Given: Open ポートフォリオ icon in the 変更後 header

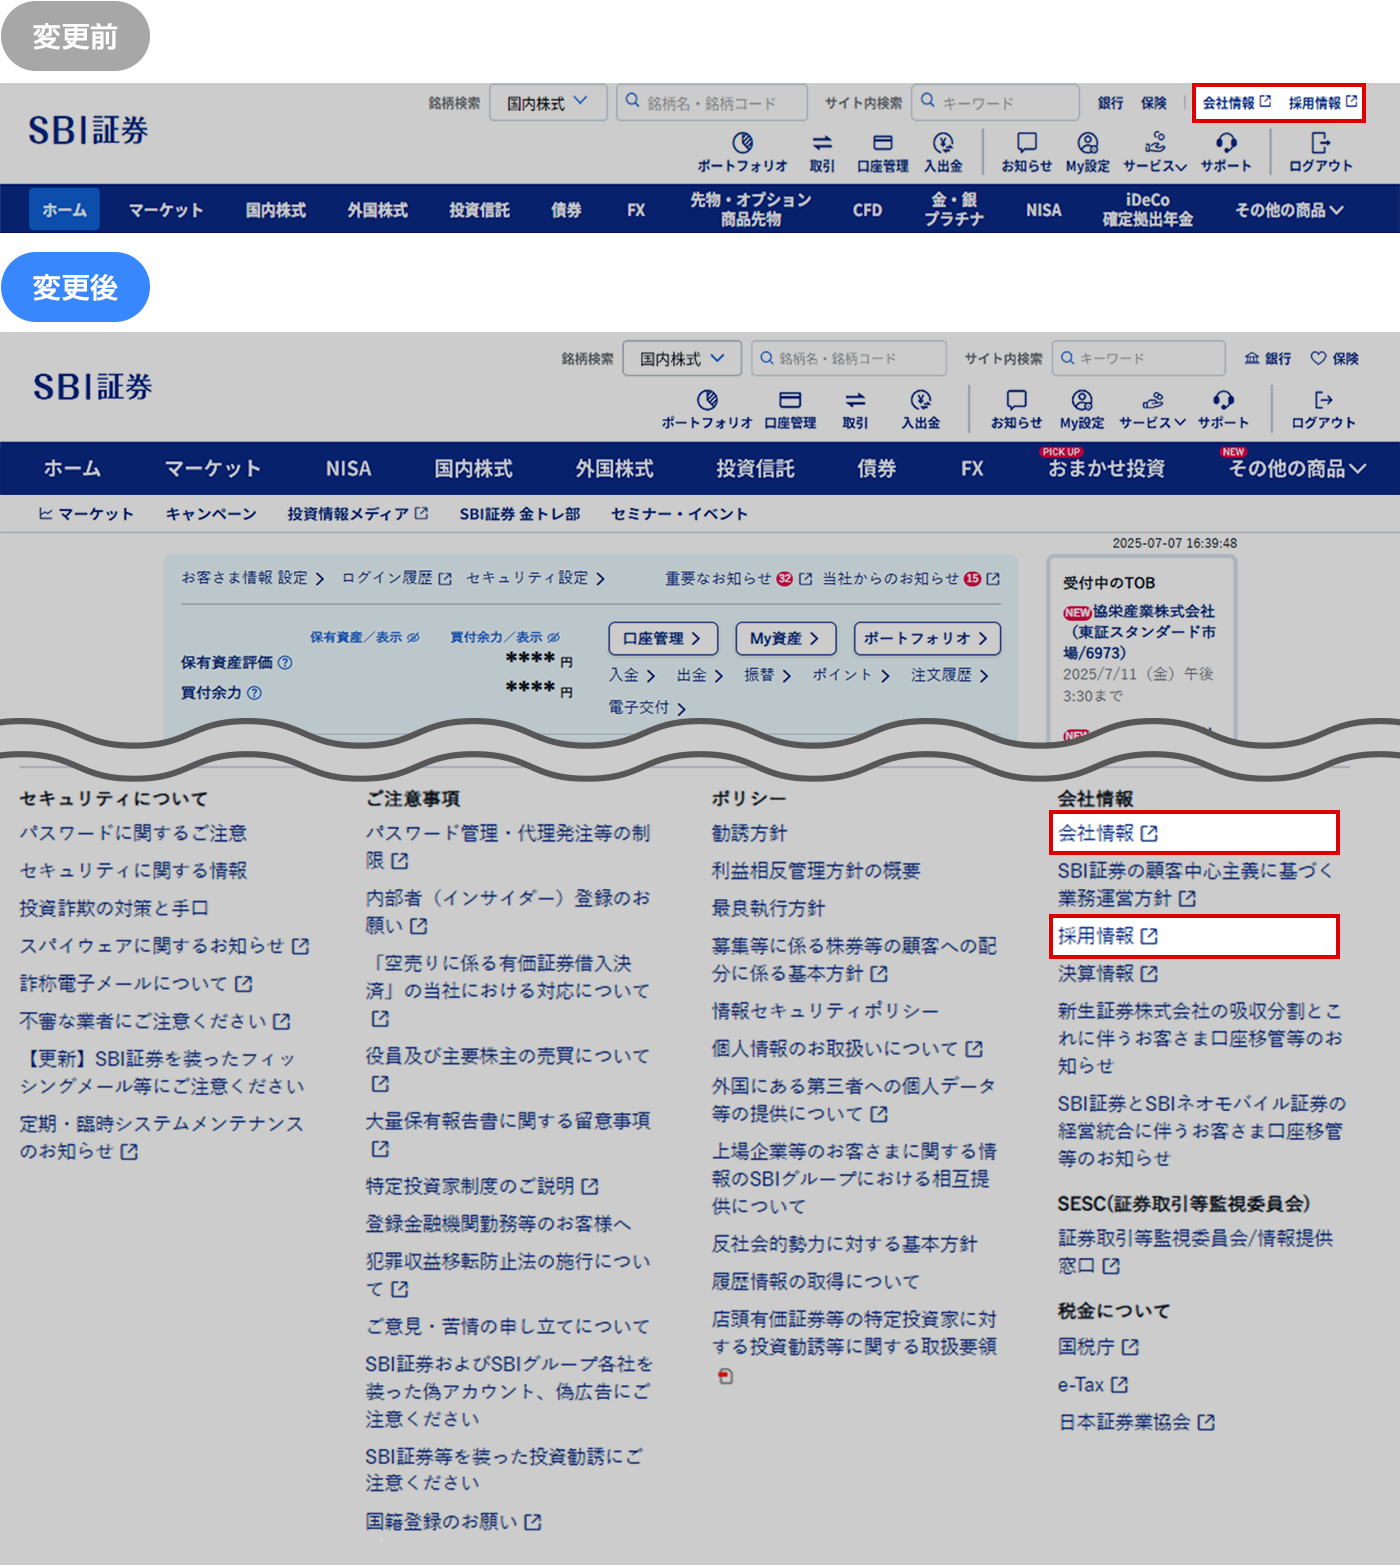Looking at the screenshot, I should coord(707,400).
